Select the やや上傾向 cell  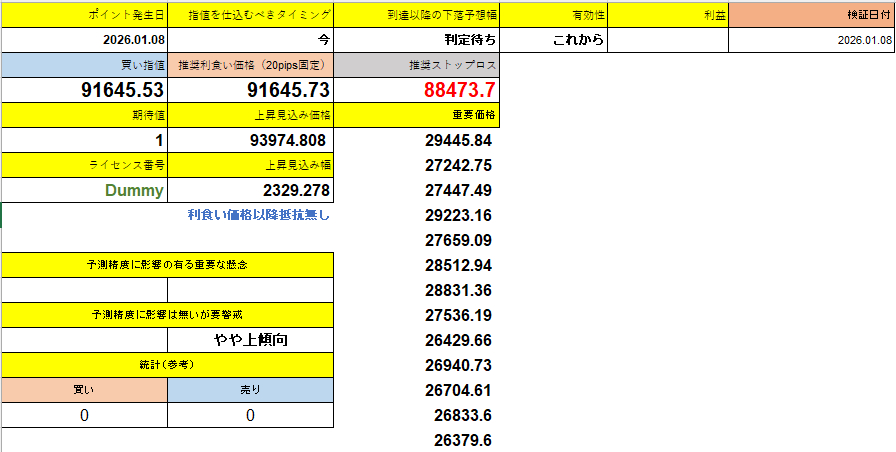point(251,340)
